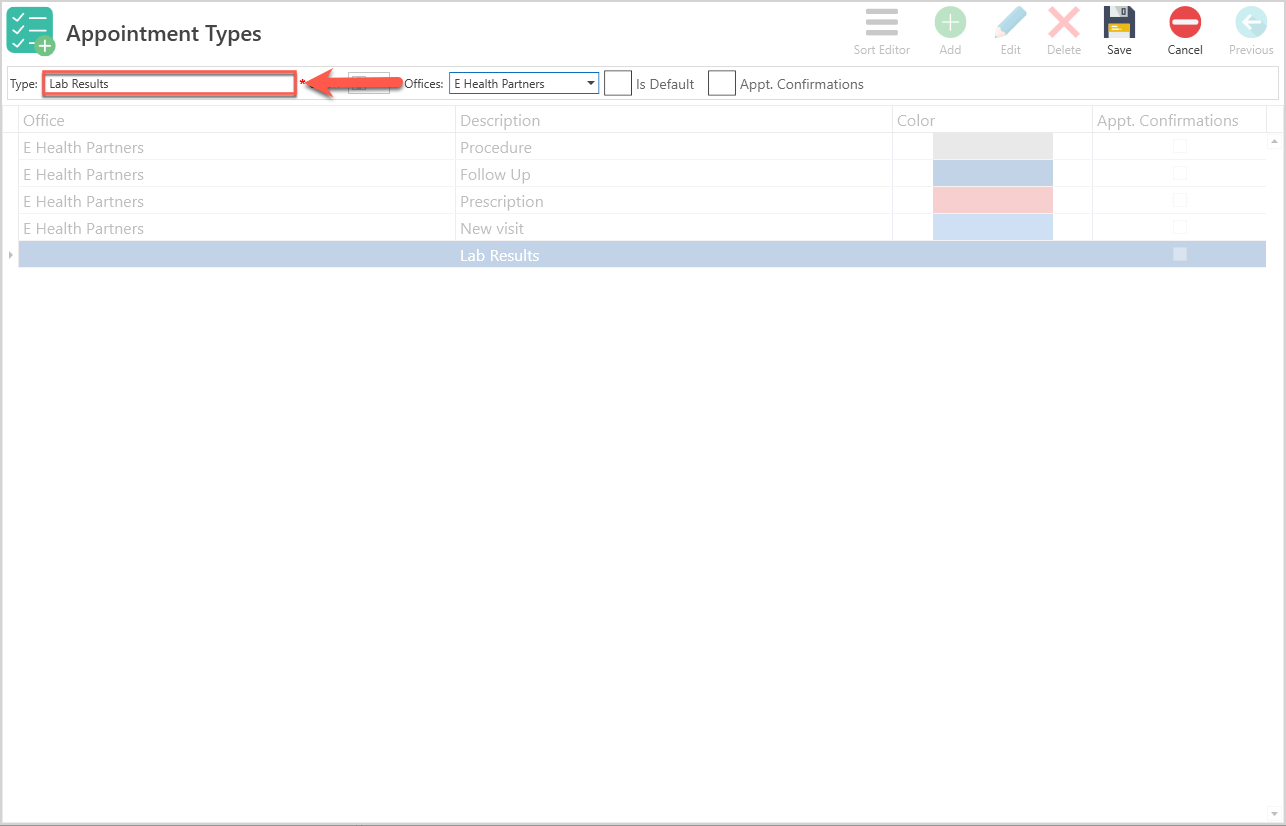This screenshot has width=1286, height=826.
Task: Click the grid scrollbar down arrow
Action: pyautogui.click(x=1274, y=812)
